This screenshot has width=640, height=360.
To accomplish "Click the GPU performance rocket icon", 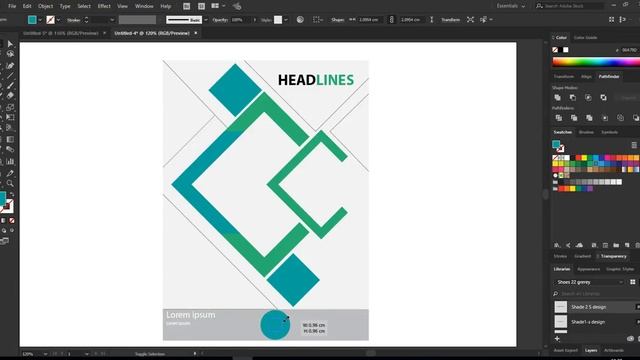I will point(237,6).
